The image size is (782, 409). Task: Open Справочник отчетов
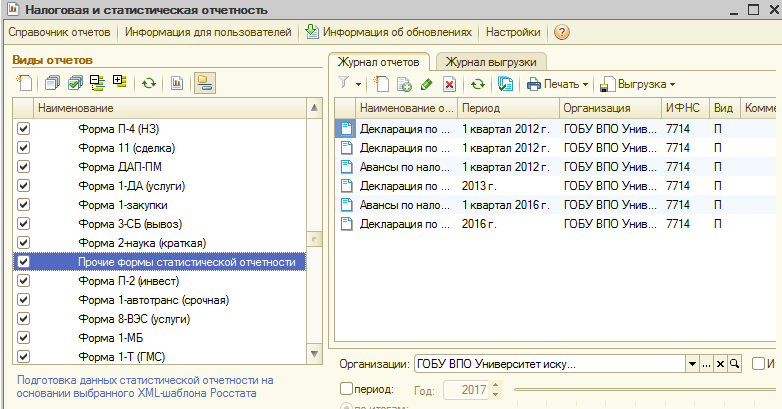[x=59, y=32]
